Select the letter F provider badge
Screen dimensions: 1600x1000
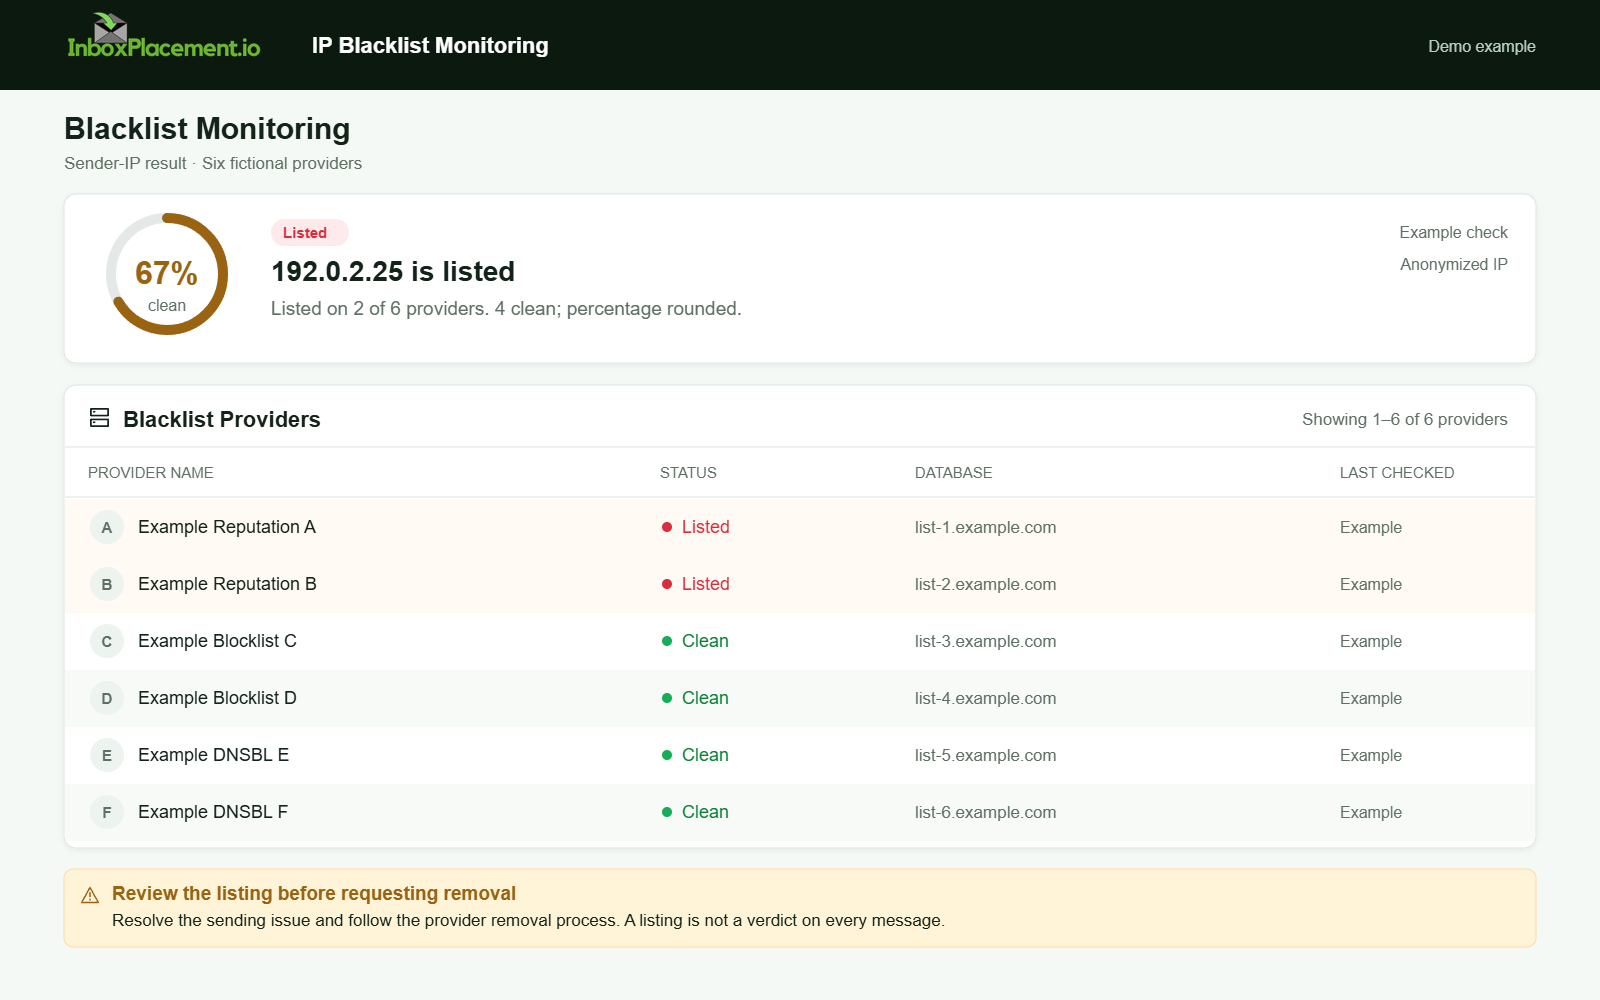(x=107, y=812)
